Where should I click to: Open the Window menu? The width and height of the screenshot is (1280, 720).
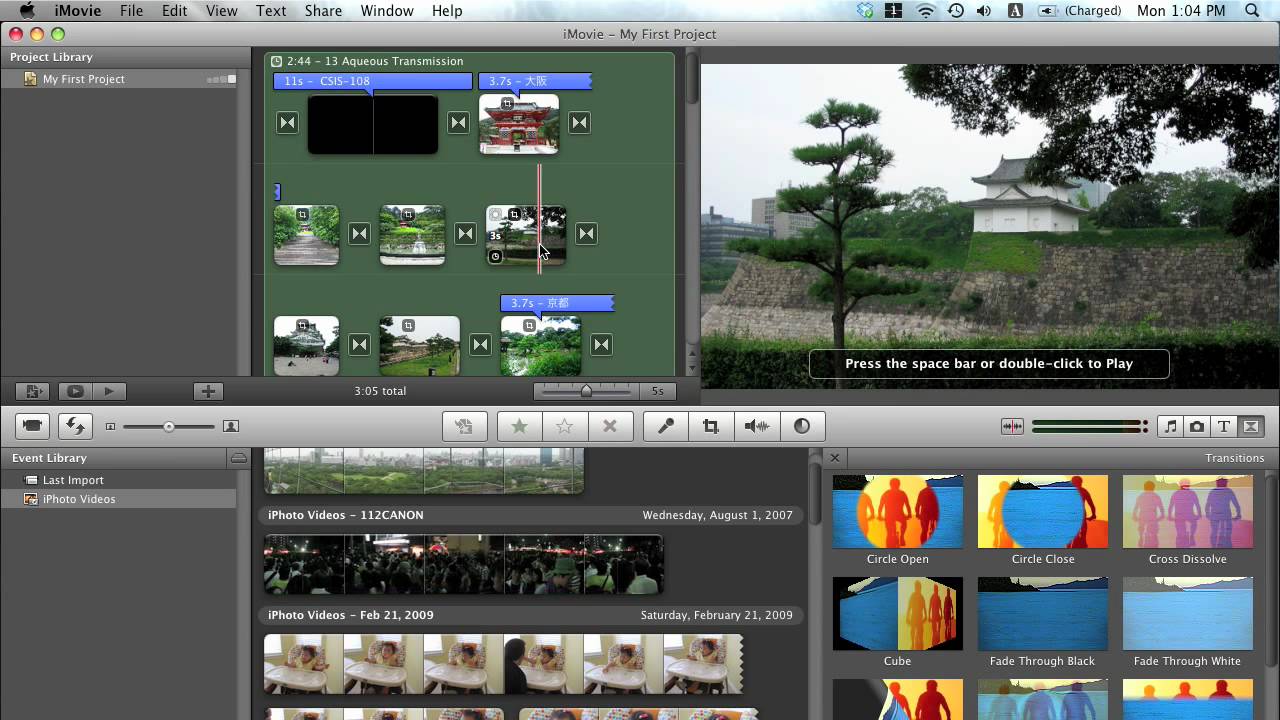pos(387,11)
